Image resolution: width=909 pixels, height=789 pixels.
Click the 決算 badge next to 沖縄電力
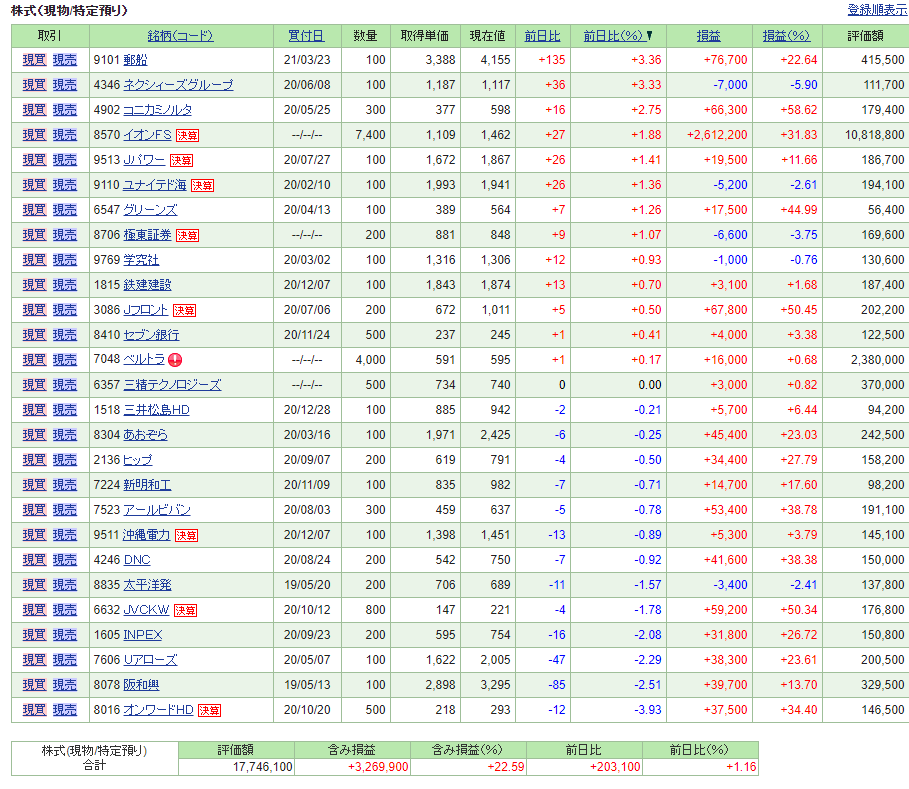[x=186, y=536]
